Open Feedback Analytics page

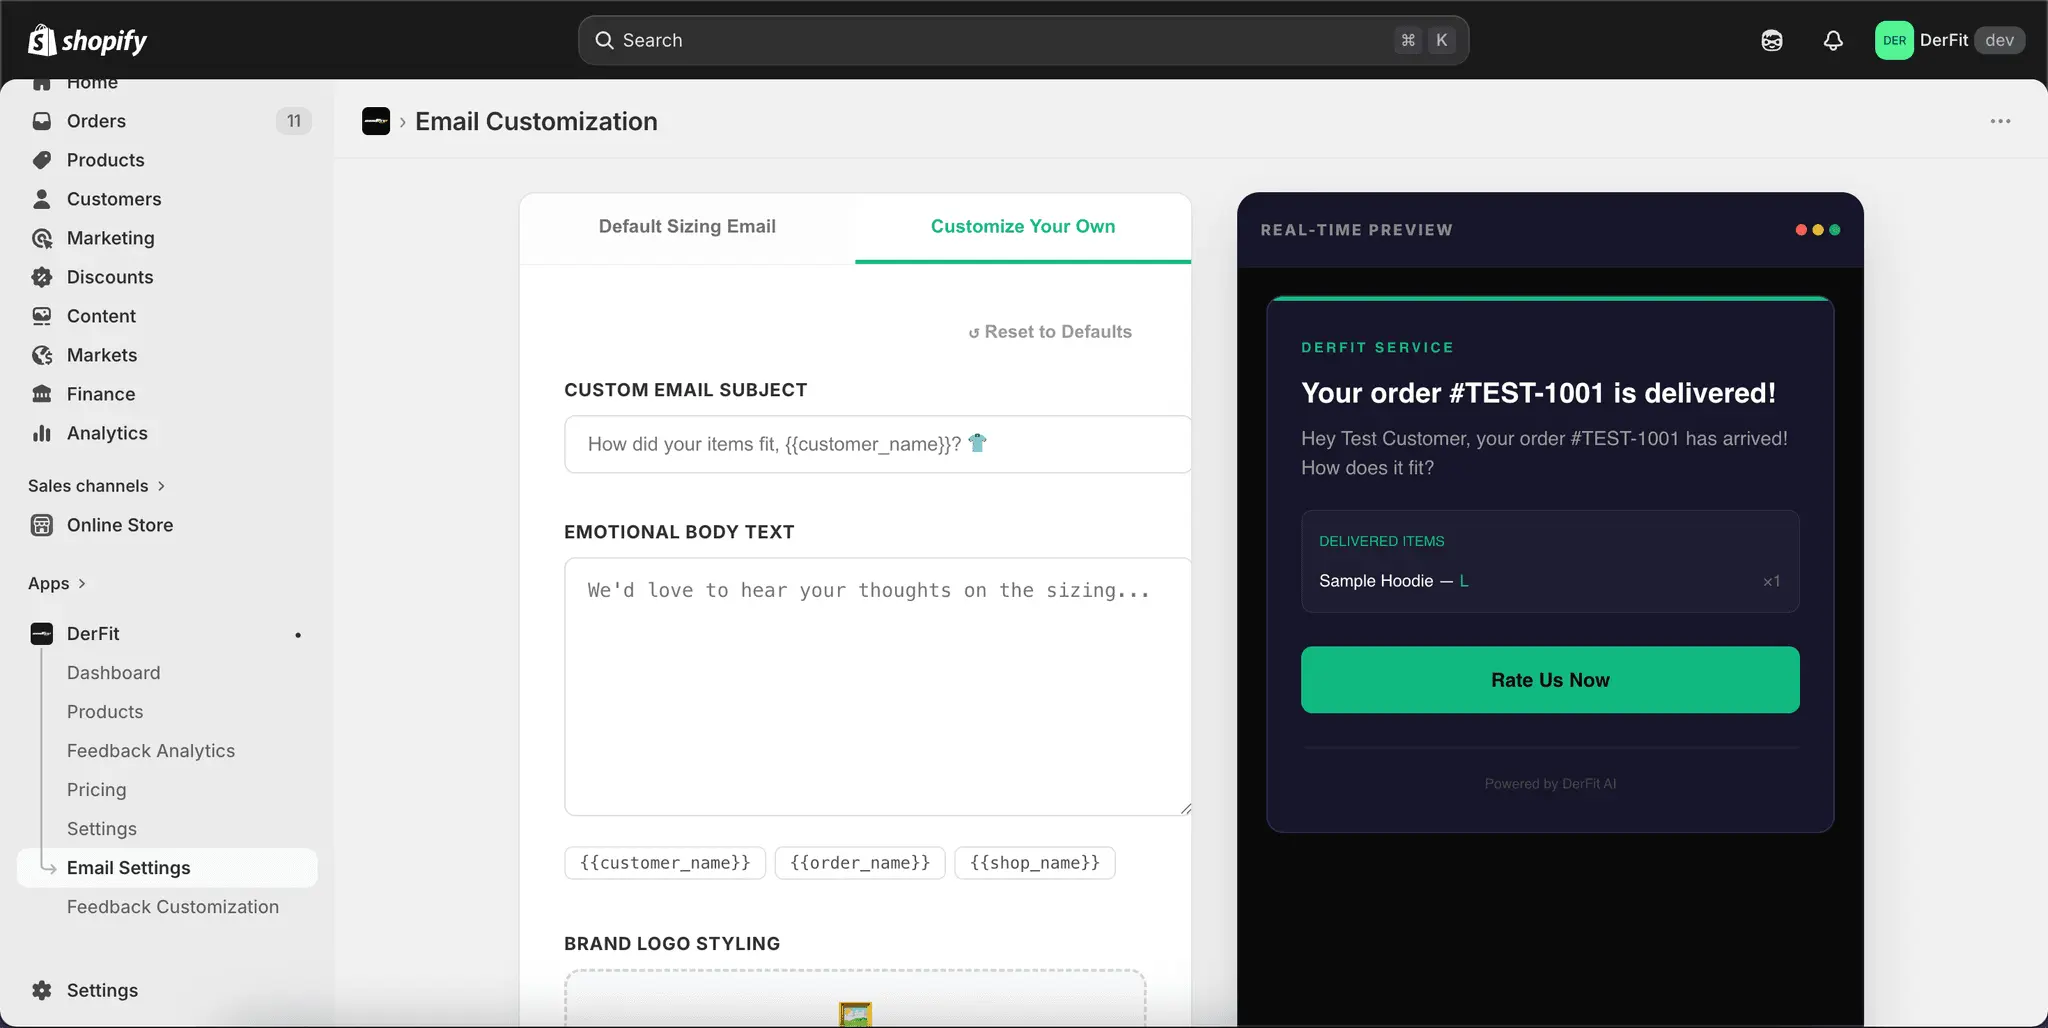pyautogui.click(x=151, y=751)
